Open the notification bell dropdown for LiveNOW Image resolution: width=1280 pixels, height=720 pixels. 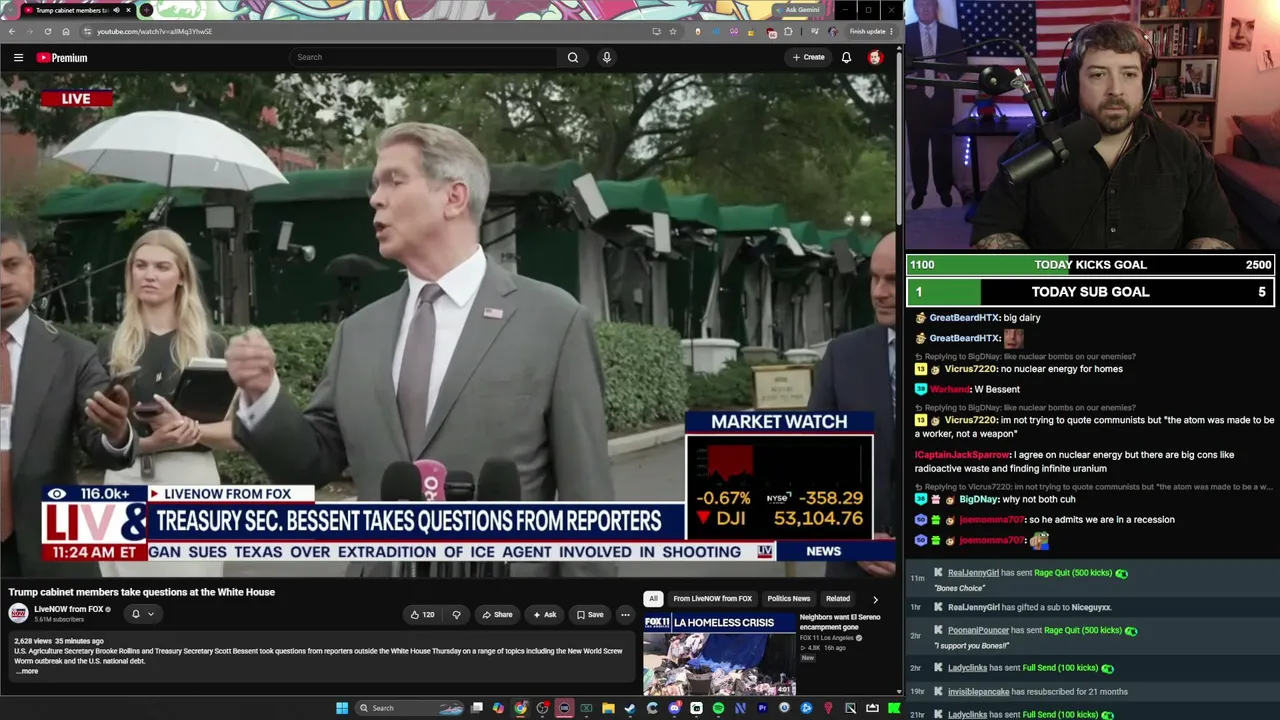pos(142,614)
